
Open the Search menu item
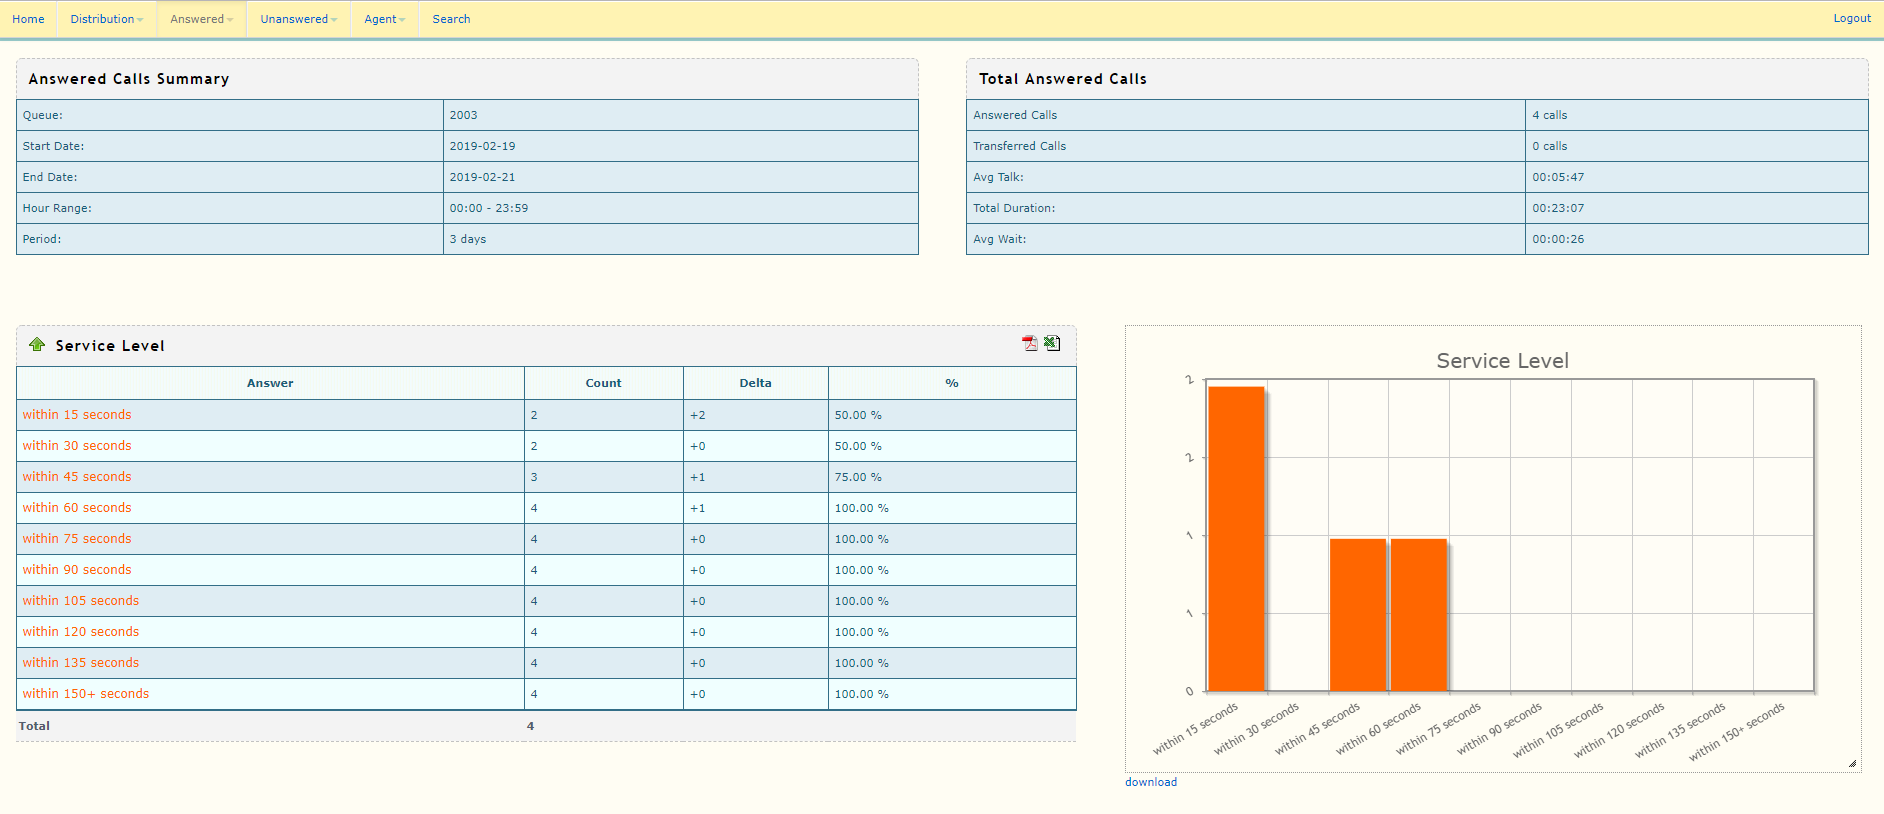[451, 19]
